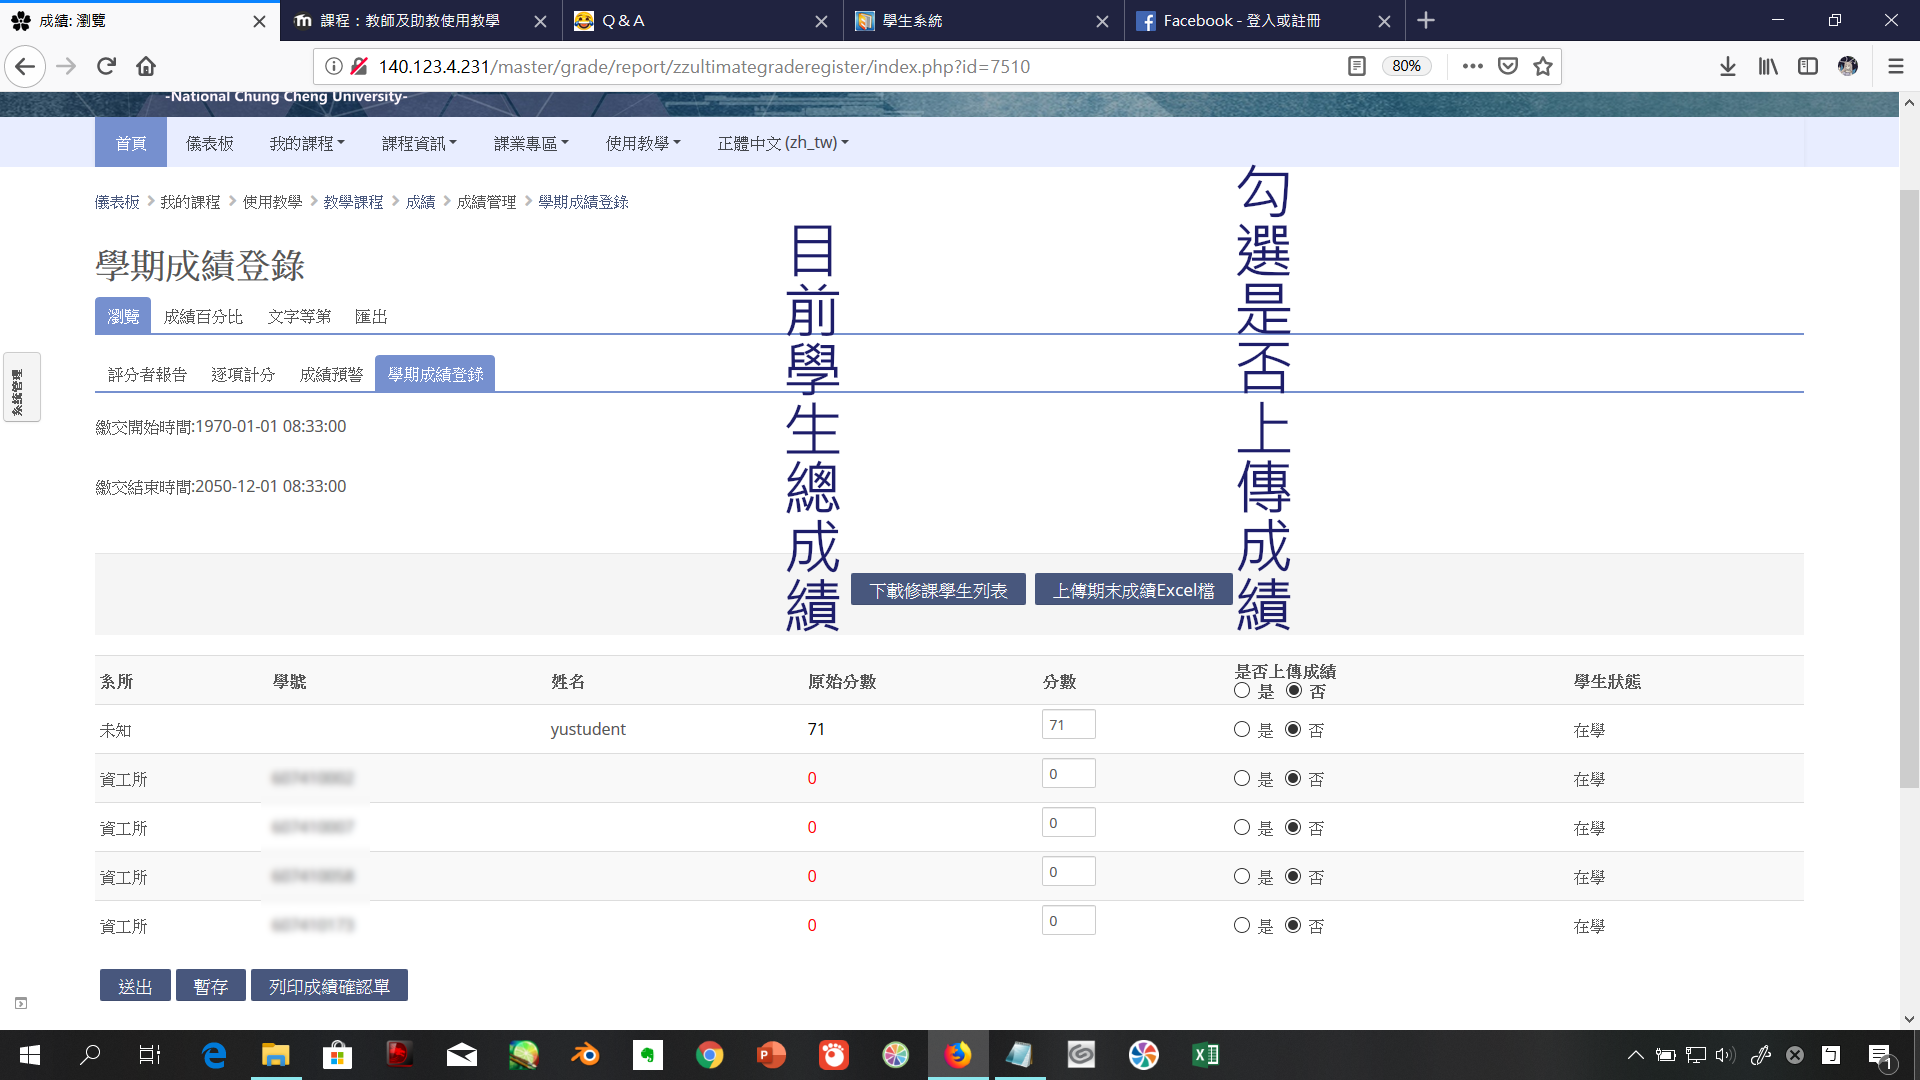Screen dimensions: 1920x1080
Task: Bookmark this page using the star icon
Action: [x=1542, y=66]
